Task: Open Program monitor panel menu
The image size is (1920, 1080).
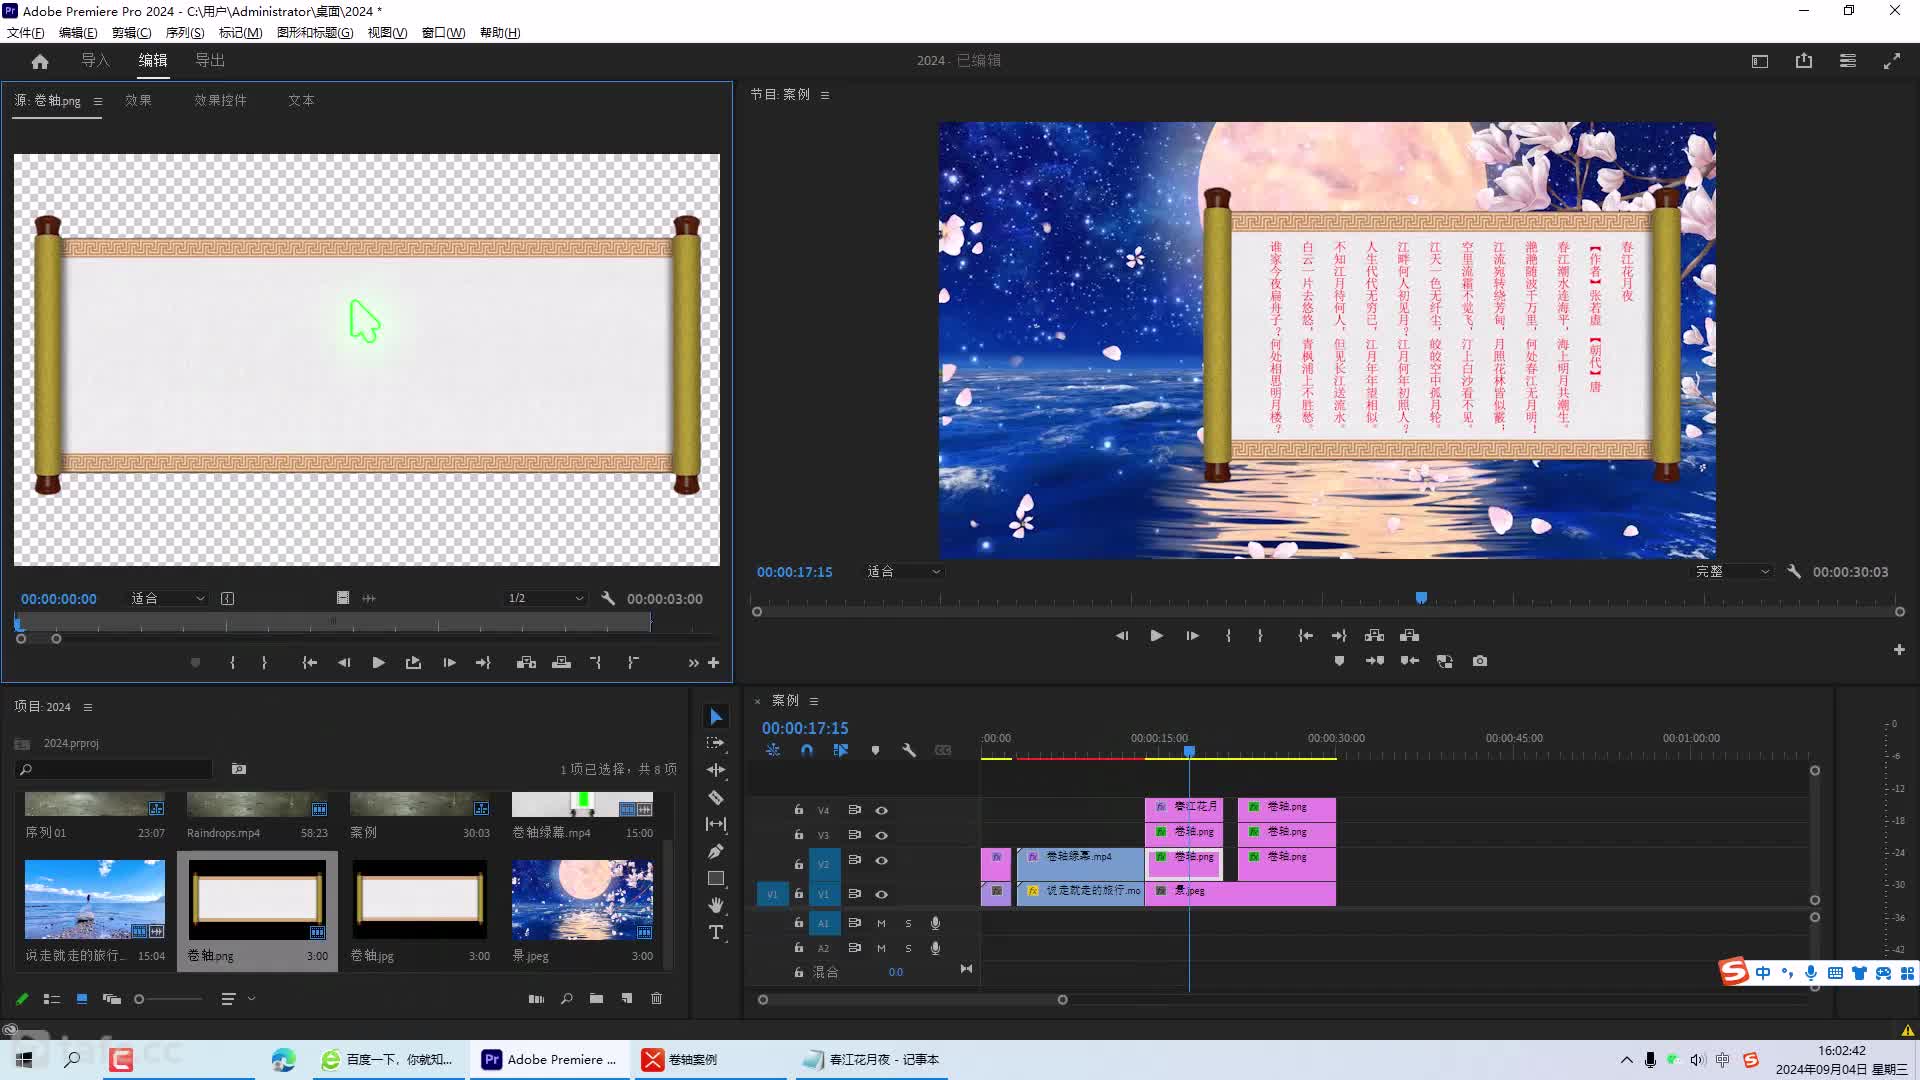Action: (825, 95)
